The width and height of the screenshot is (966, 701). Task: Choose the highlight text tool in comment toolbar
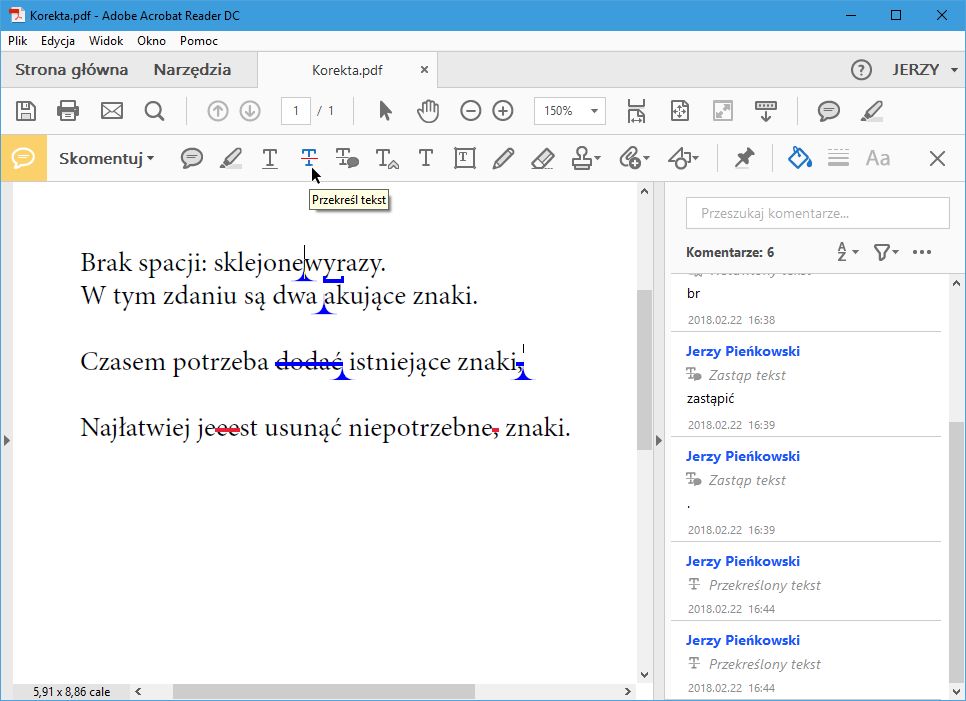(x=231, y=158)
